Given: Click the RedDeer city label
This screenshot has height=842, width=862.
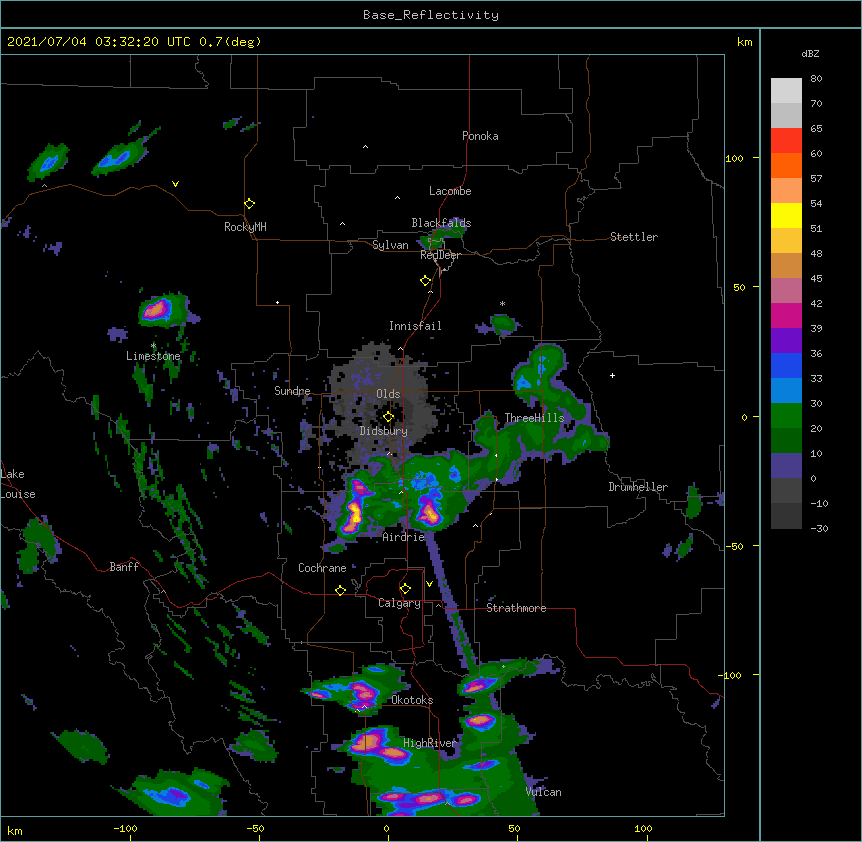Looking at the screenshot, I should (x=440, y=255).
